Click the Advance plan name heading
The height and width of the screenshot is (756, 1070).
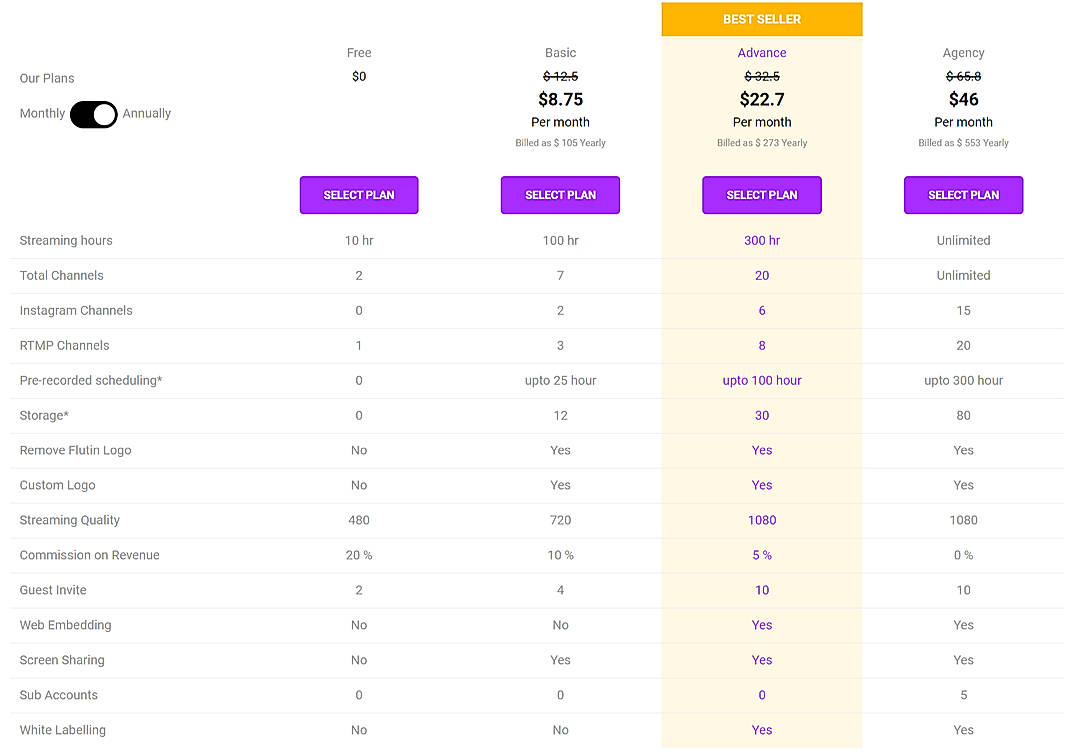[761, 52]
